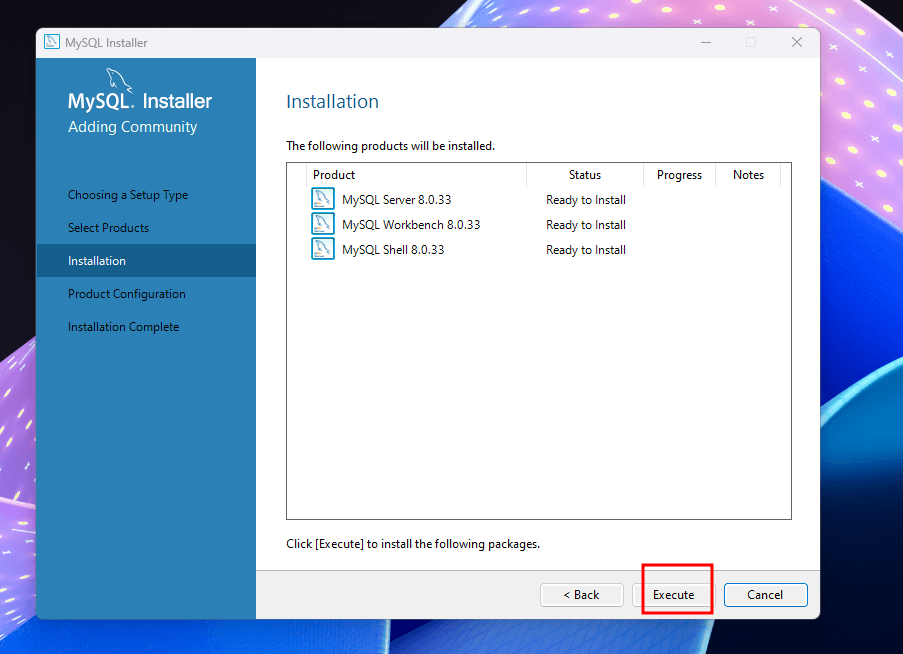Click the MySQL Installer title bar icon
903x654 pixels.
(x=52, y=42)
